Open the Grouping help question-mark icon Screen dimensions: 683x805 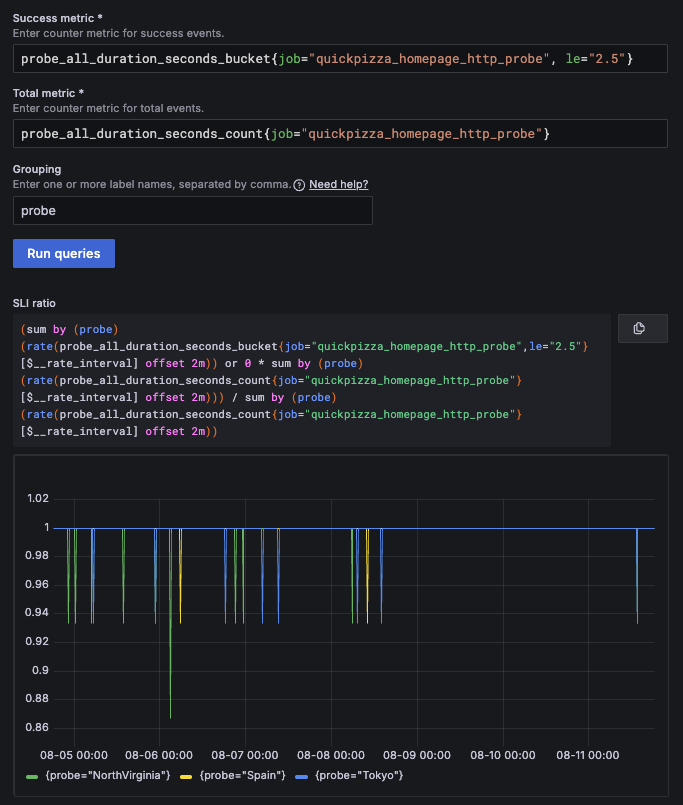[297, 184]
